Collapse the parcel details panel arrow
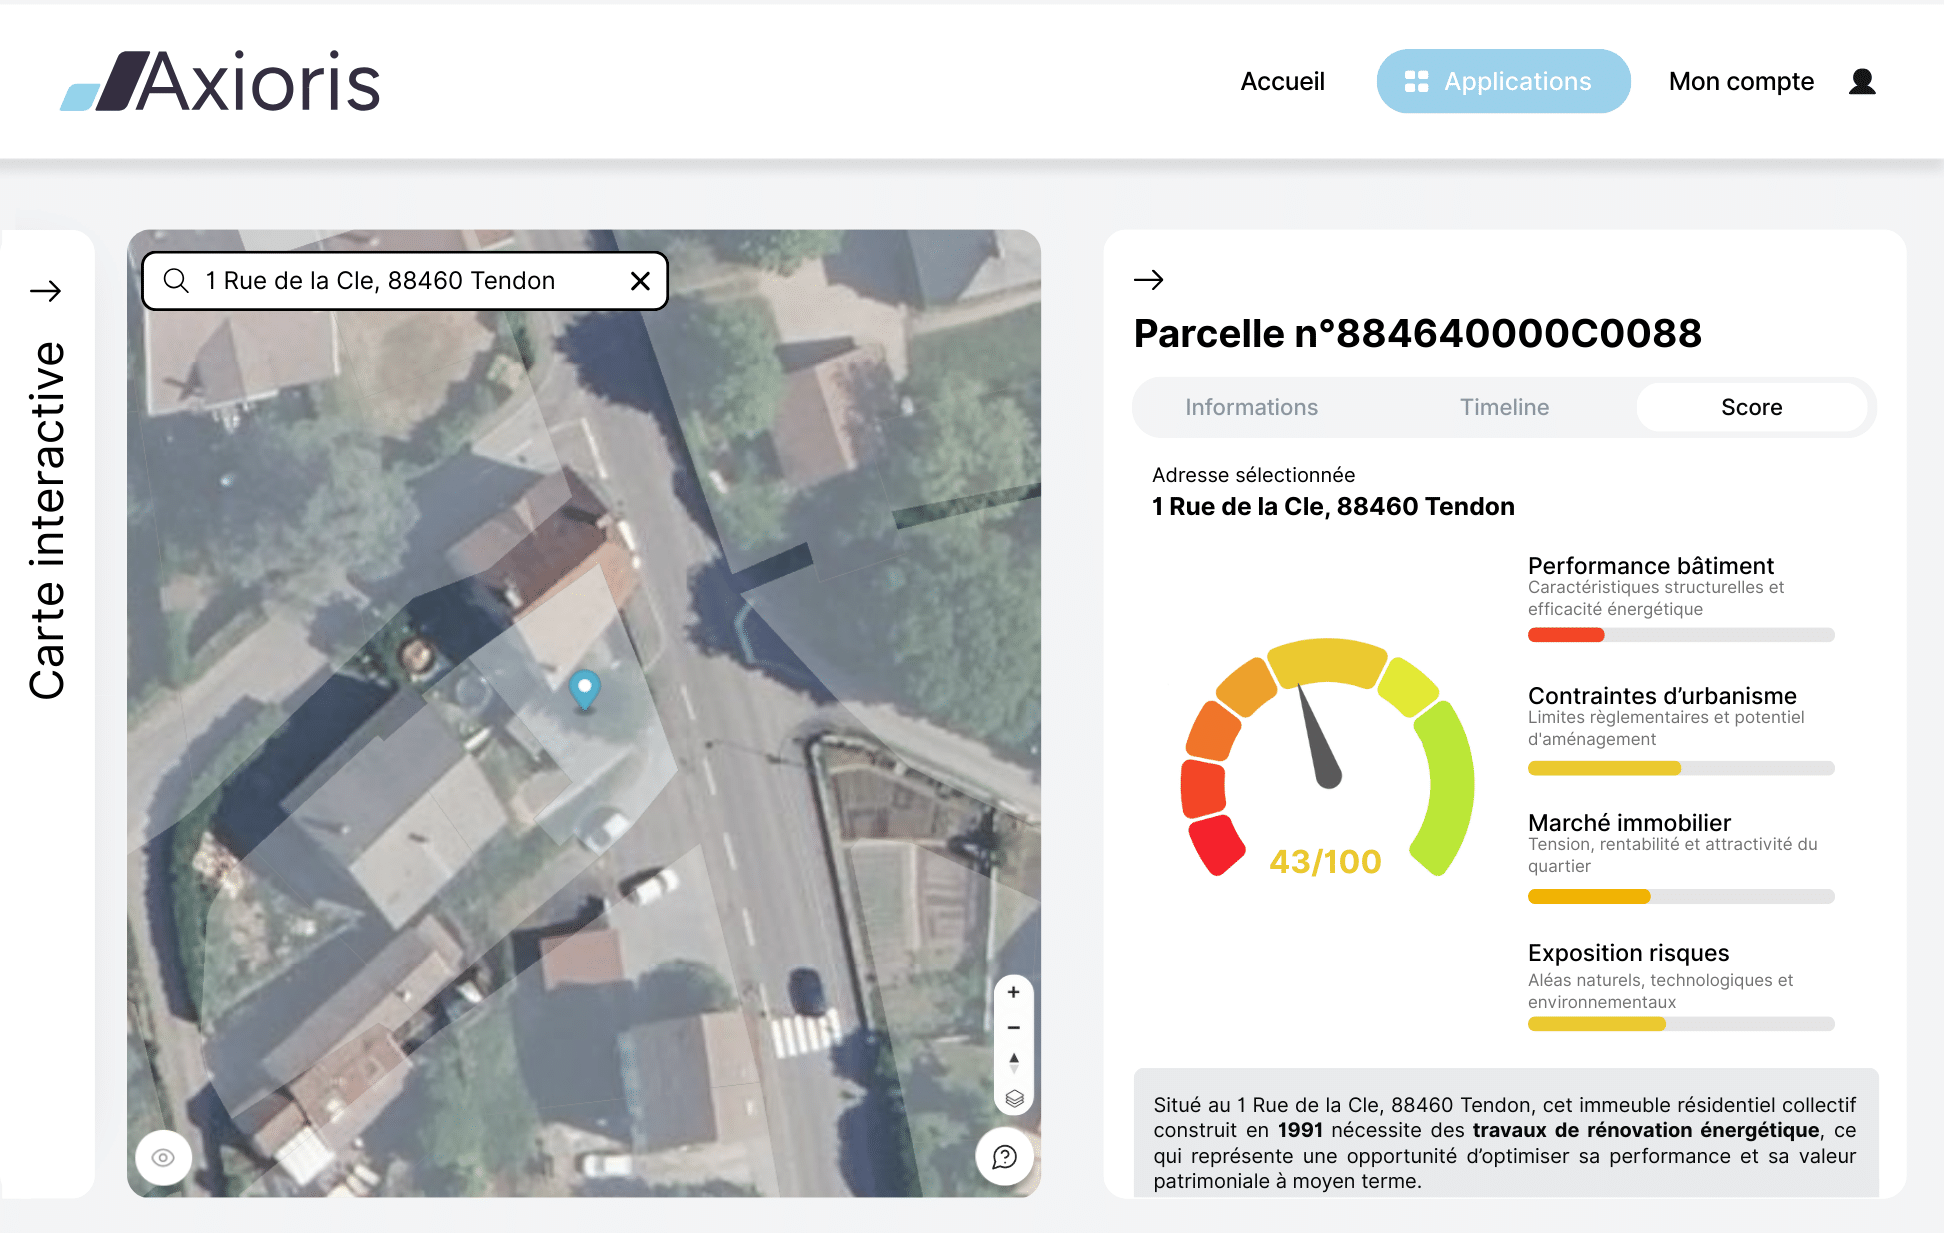 (1148, 280)
